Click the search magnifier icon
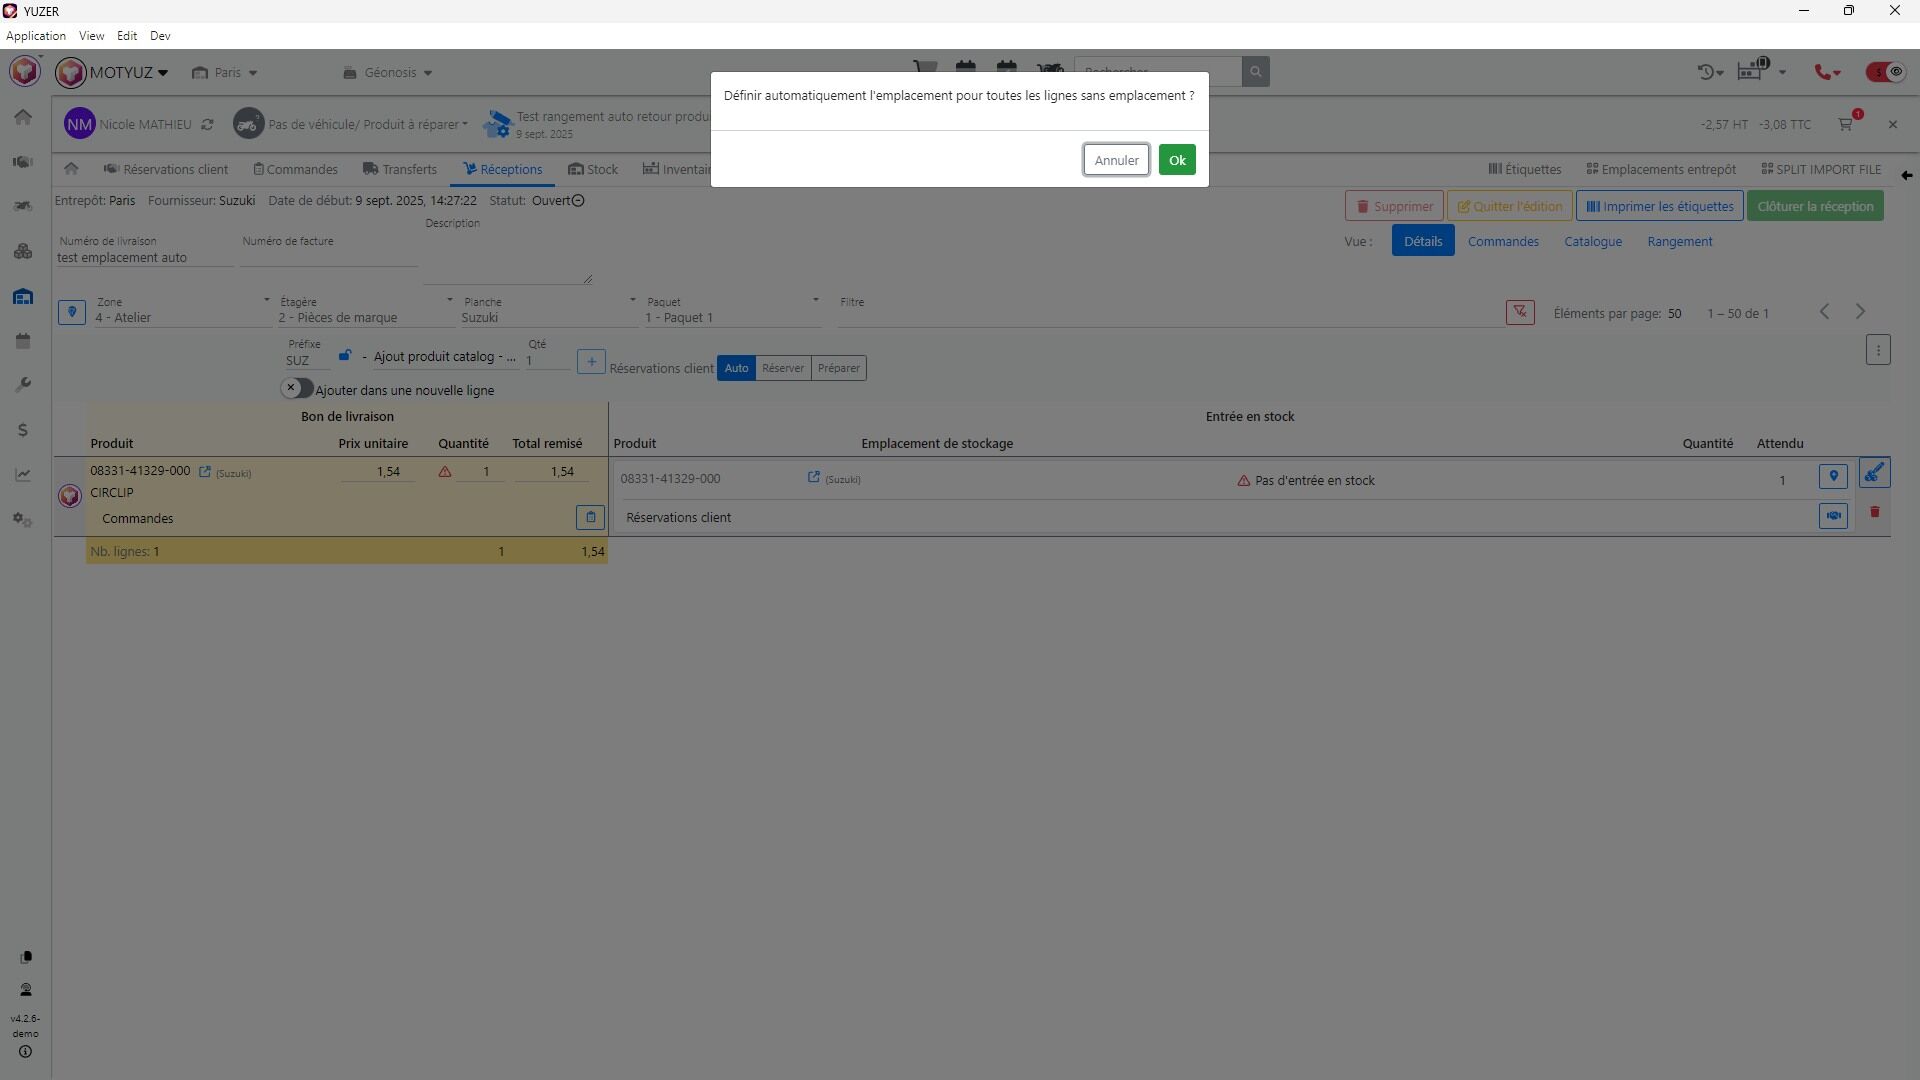The height and width of the screenshot is (1080, 1920). tap(1255, 72)
